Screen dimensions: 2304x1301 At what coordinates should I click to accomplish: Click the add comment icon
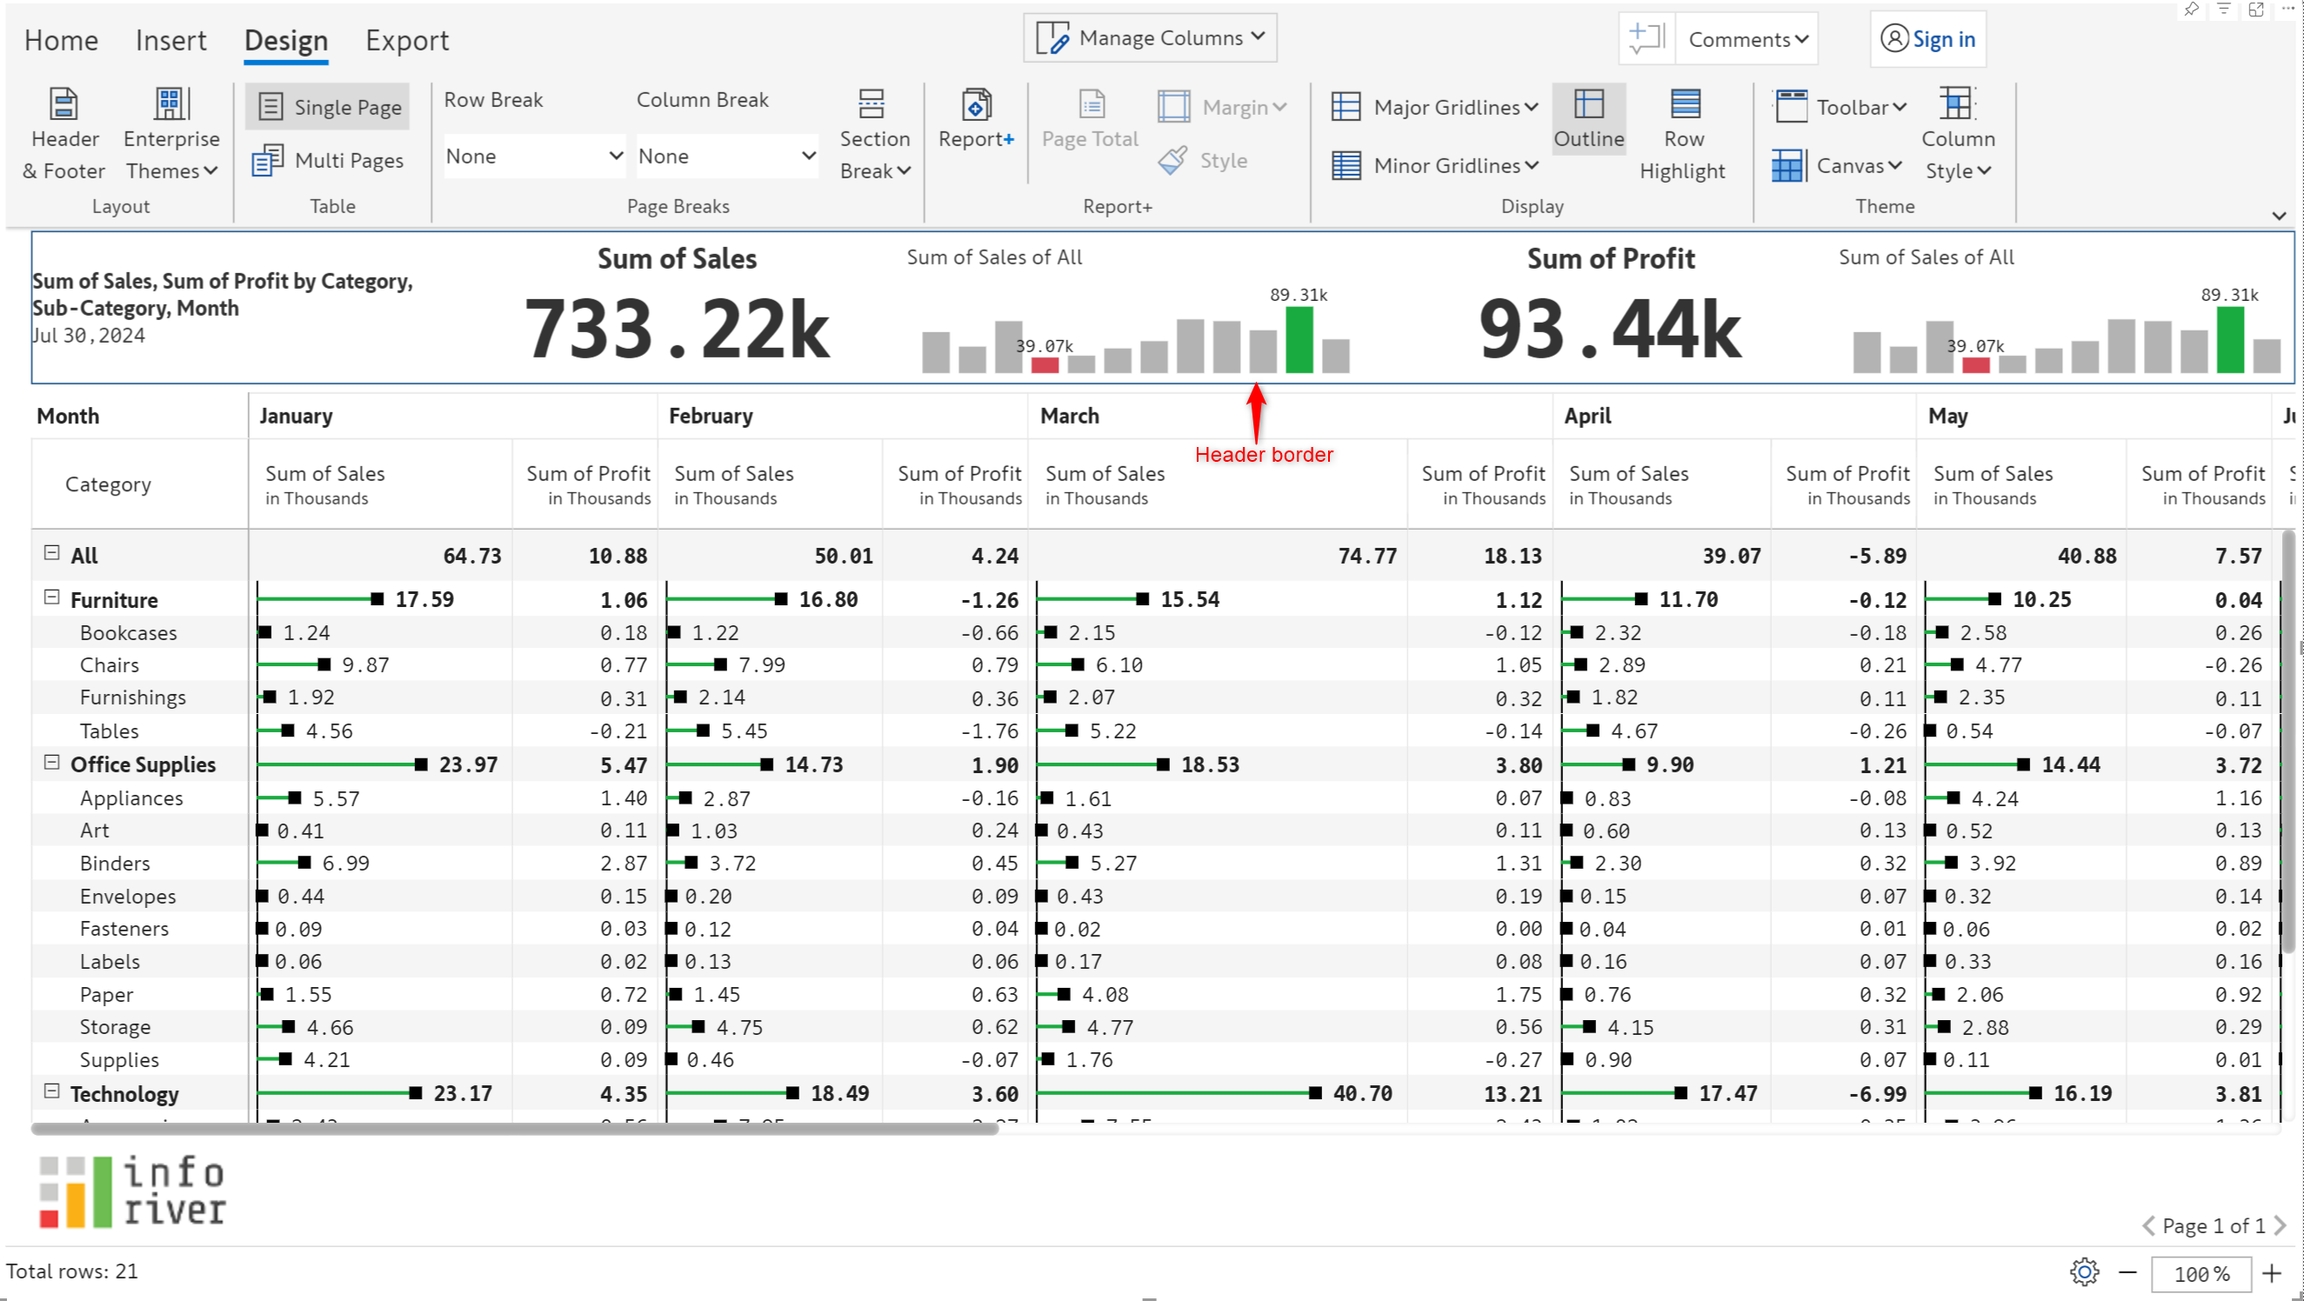coord(1645,39)
